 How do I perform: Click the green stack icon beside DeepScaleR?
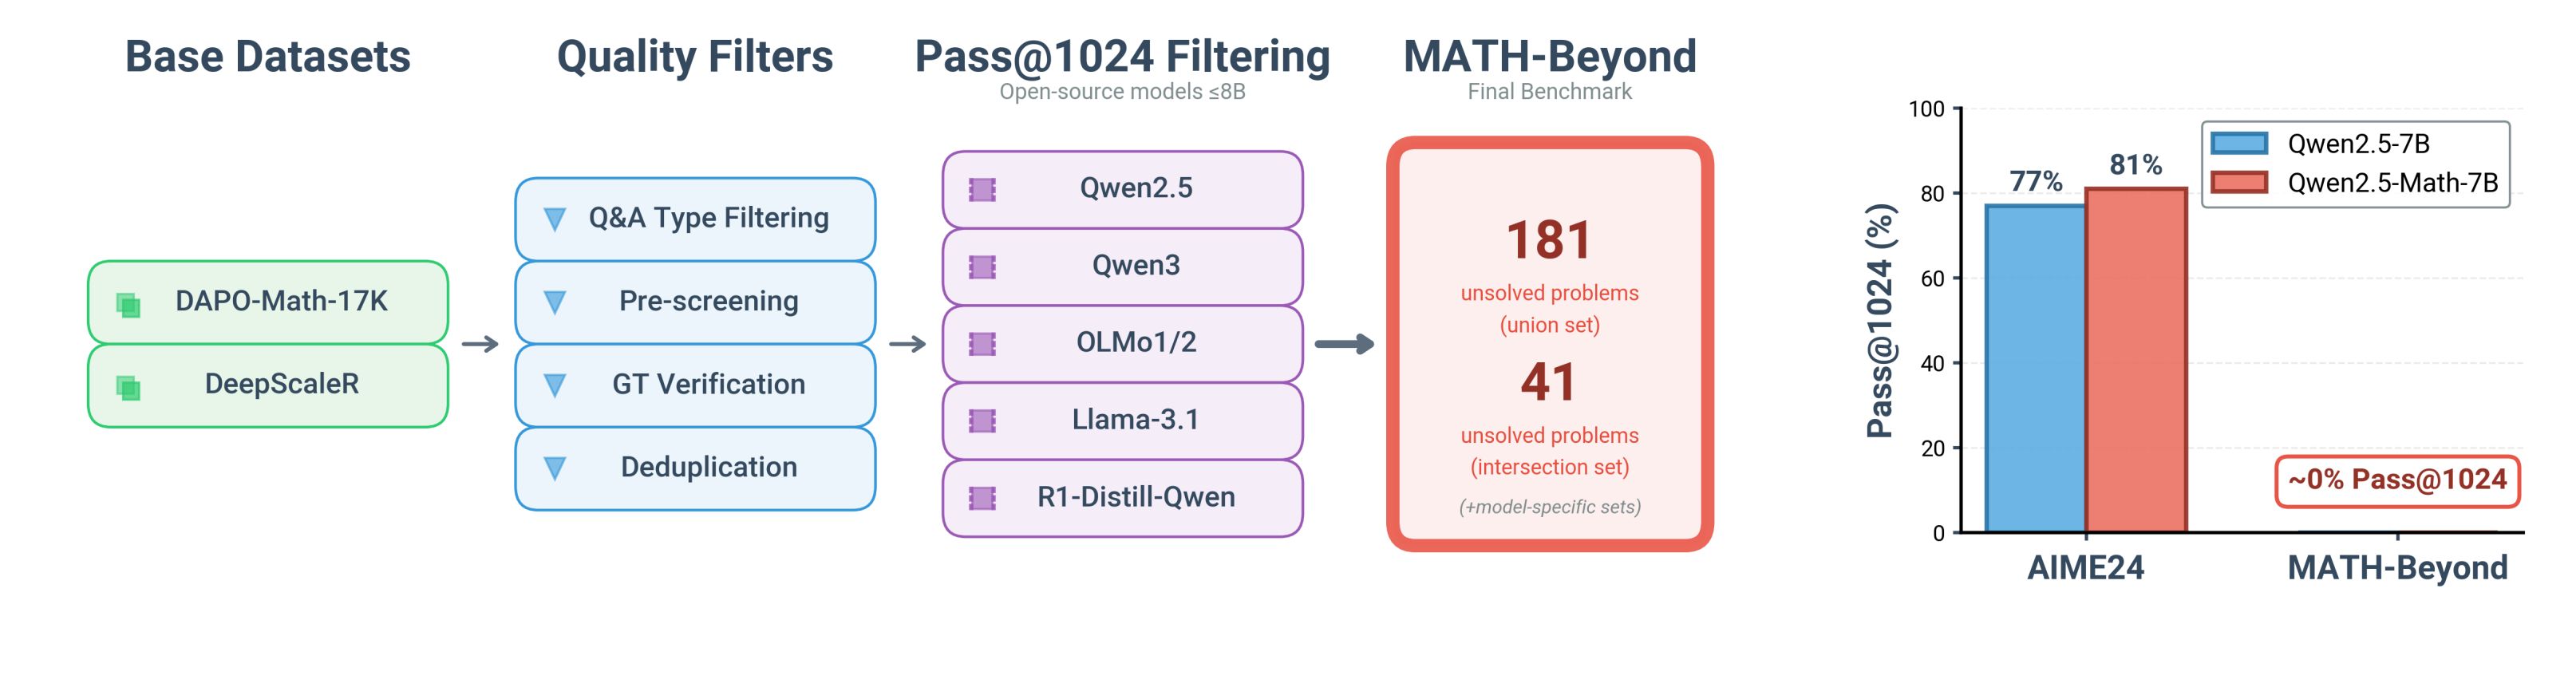point(128,387)
